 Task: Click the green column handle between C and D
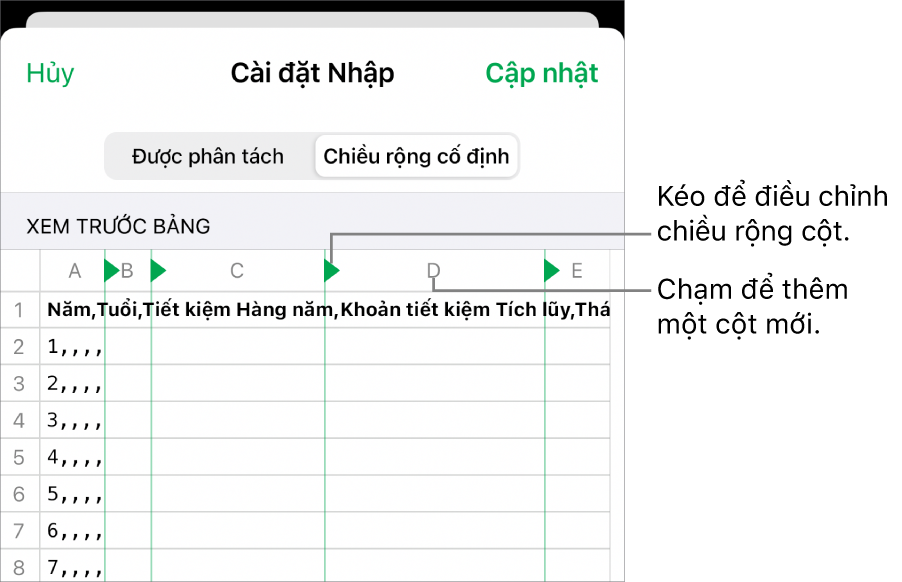pos(331,270)
